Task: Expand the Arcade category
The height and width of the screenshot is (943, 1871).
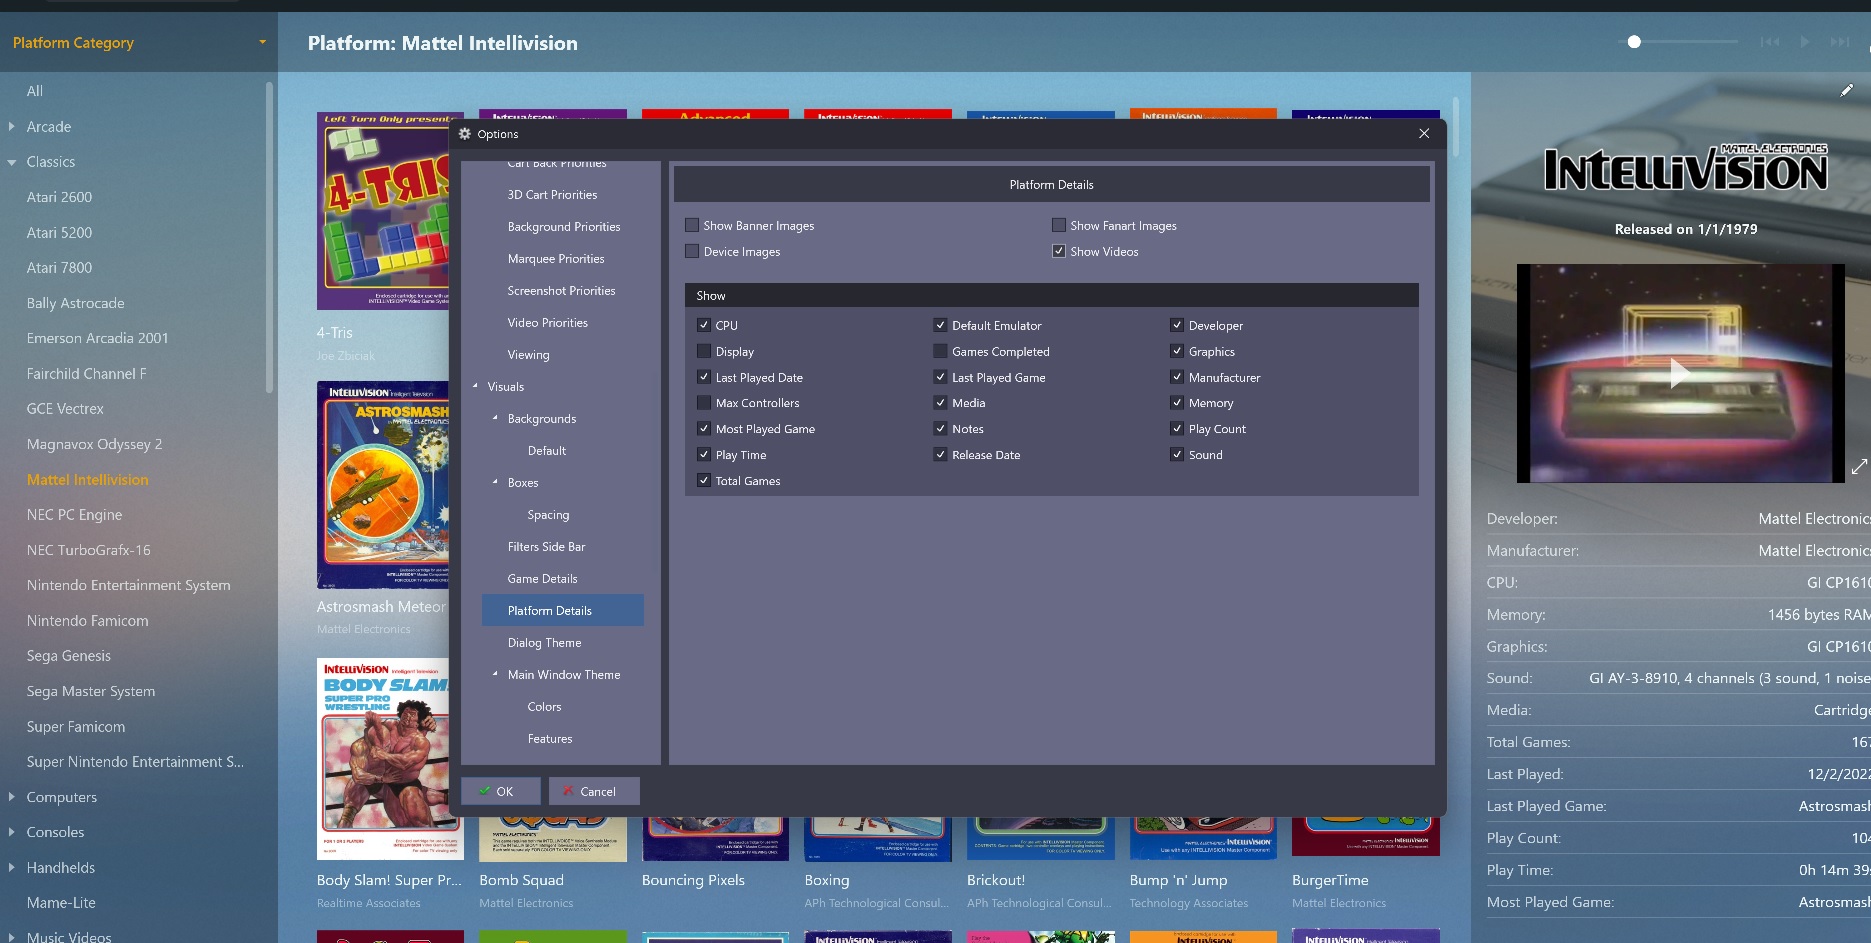Action: click(12, 126)
